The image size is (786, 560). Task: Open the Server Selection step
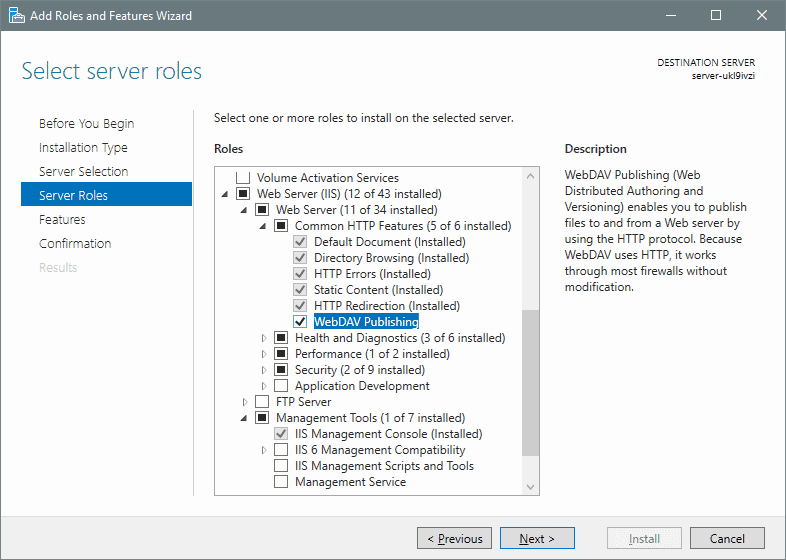[x=83, y=171]
